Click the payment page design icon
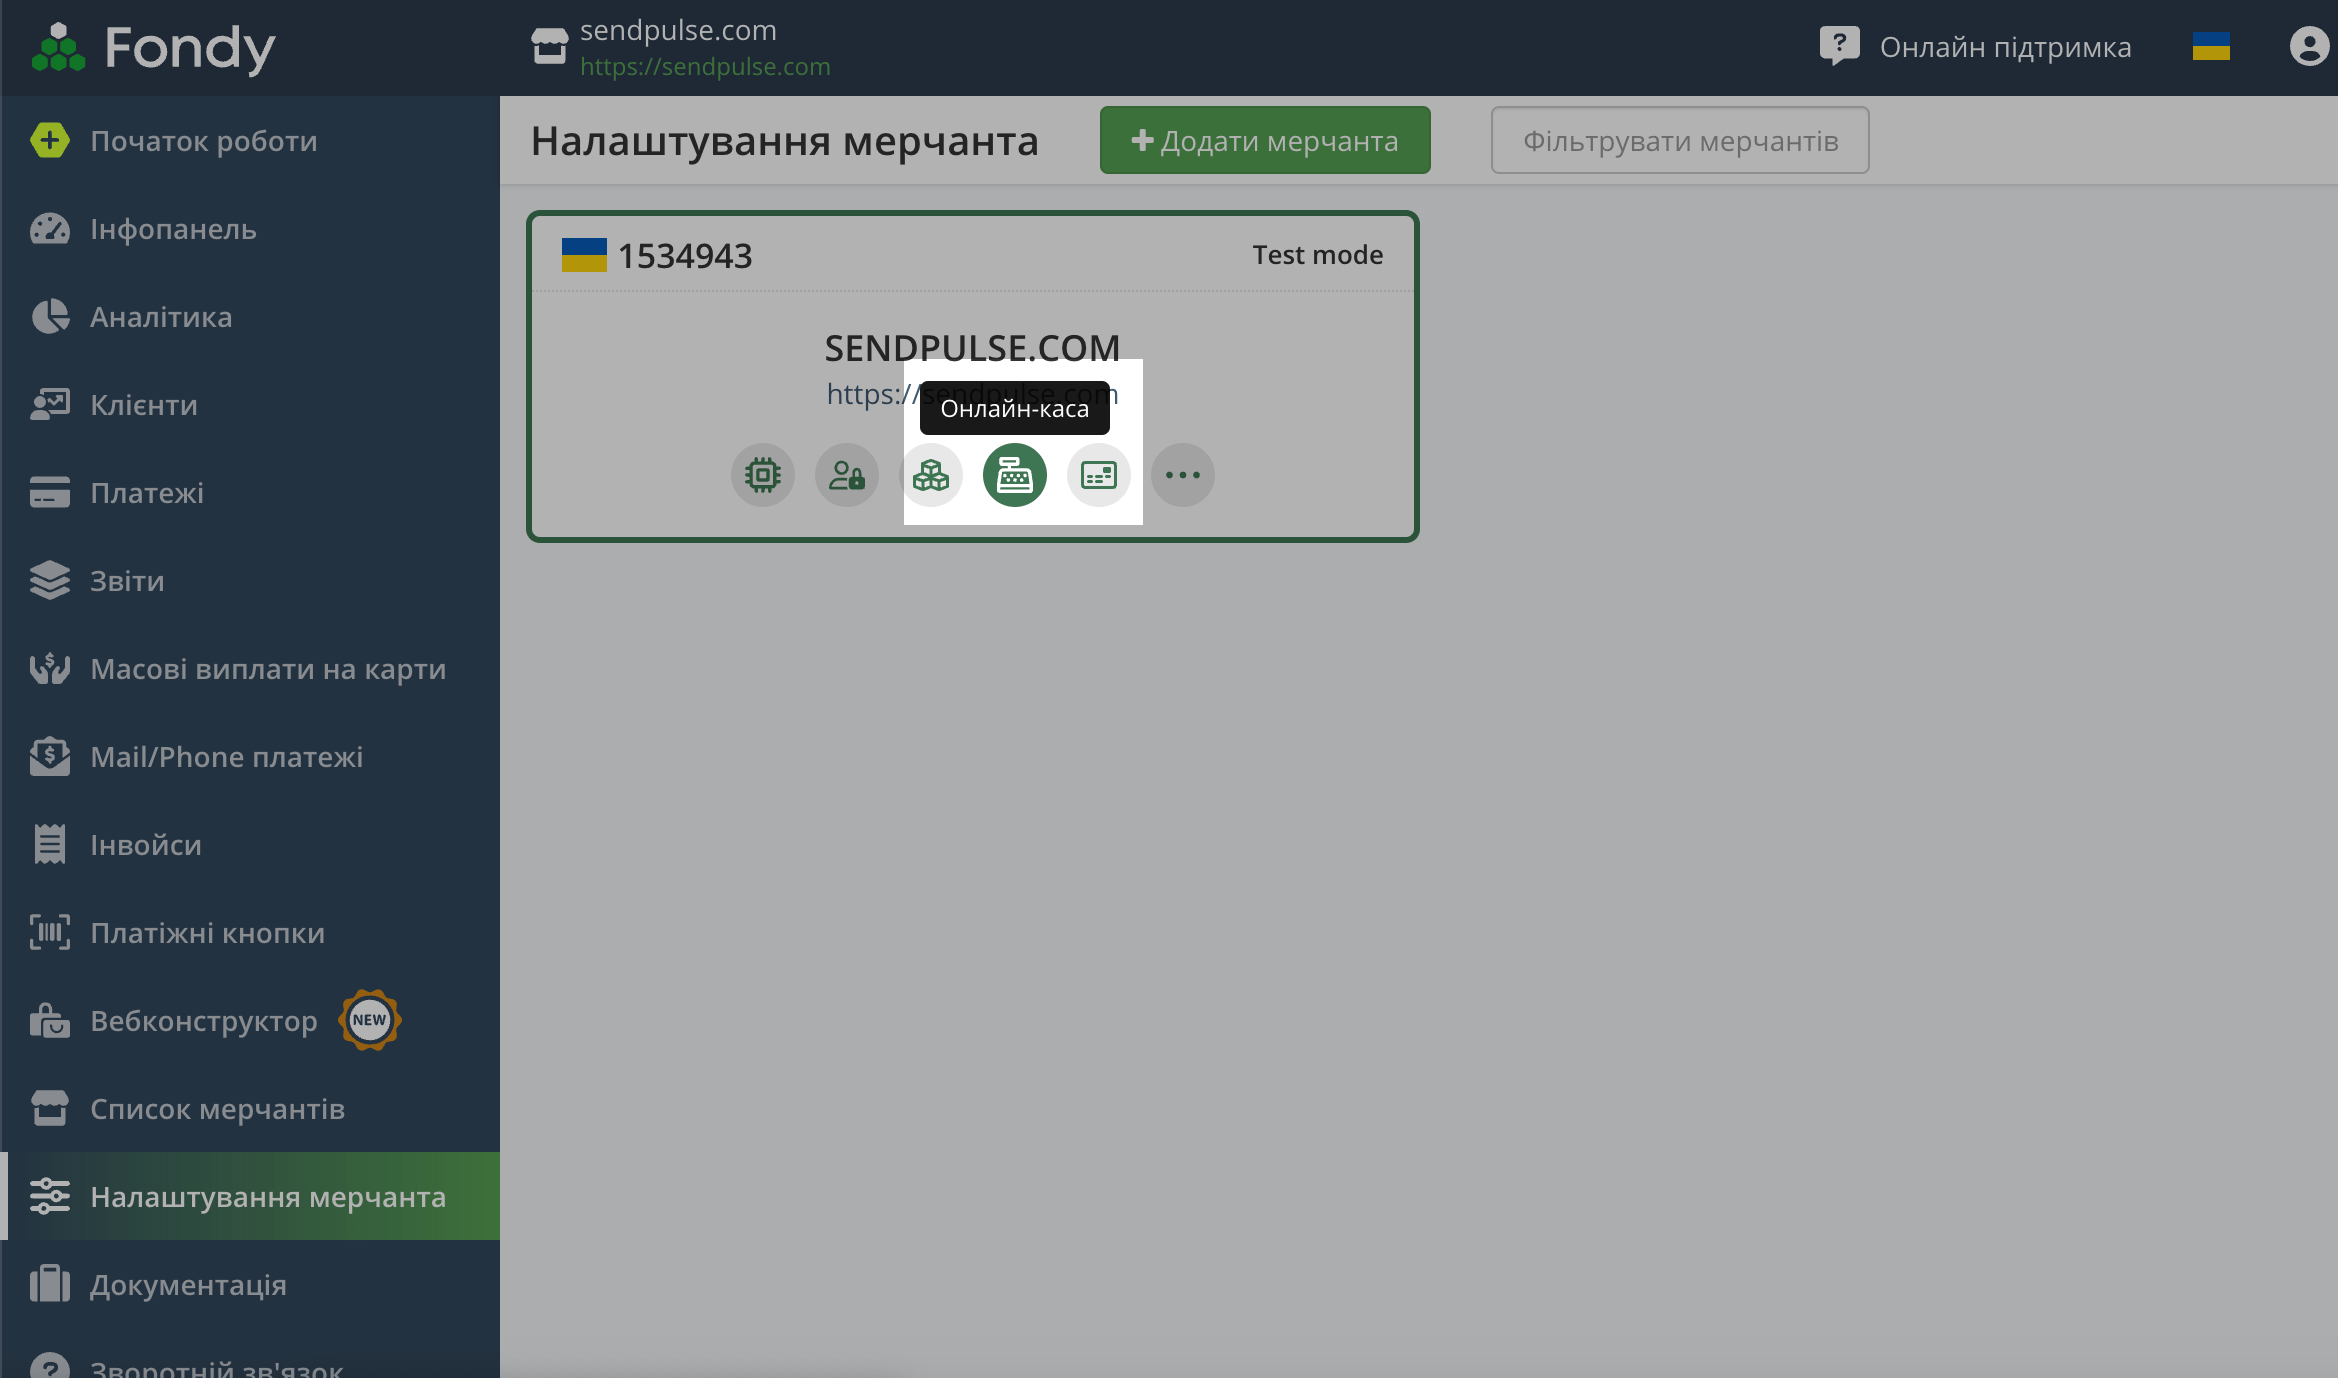 (x=1098, y=475)
